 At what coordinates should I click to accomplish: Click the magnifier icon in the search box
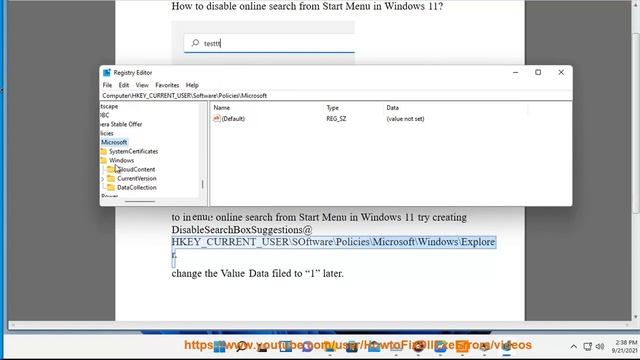tap(195, 43)
